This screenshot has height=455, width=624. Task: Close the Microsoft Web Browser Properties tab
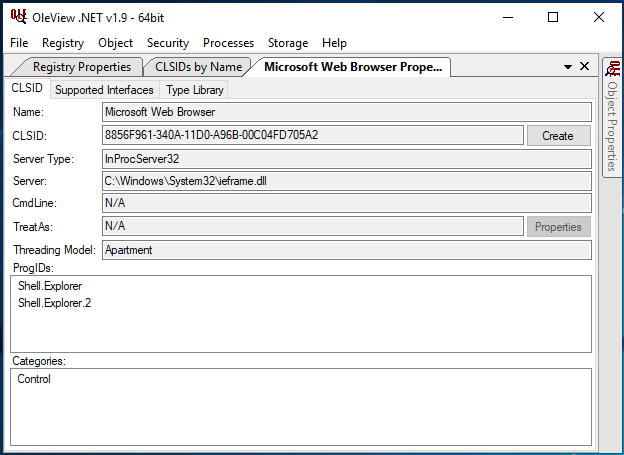584,66
